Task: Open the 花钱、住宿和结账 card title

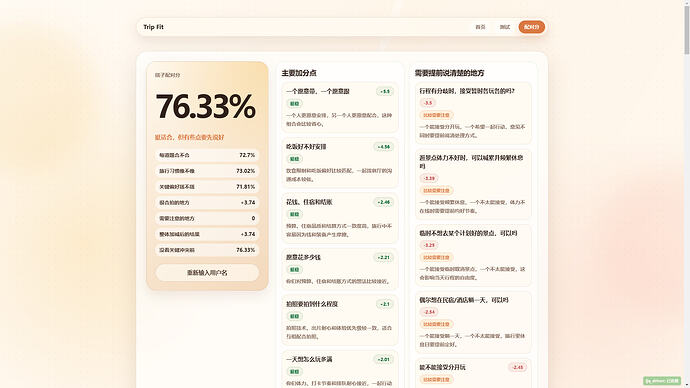Action: point(309,202)
